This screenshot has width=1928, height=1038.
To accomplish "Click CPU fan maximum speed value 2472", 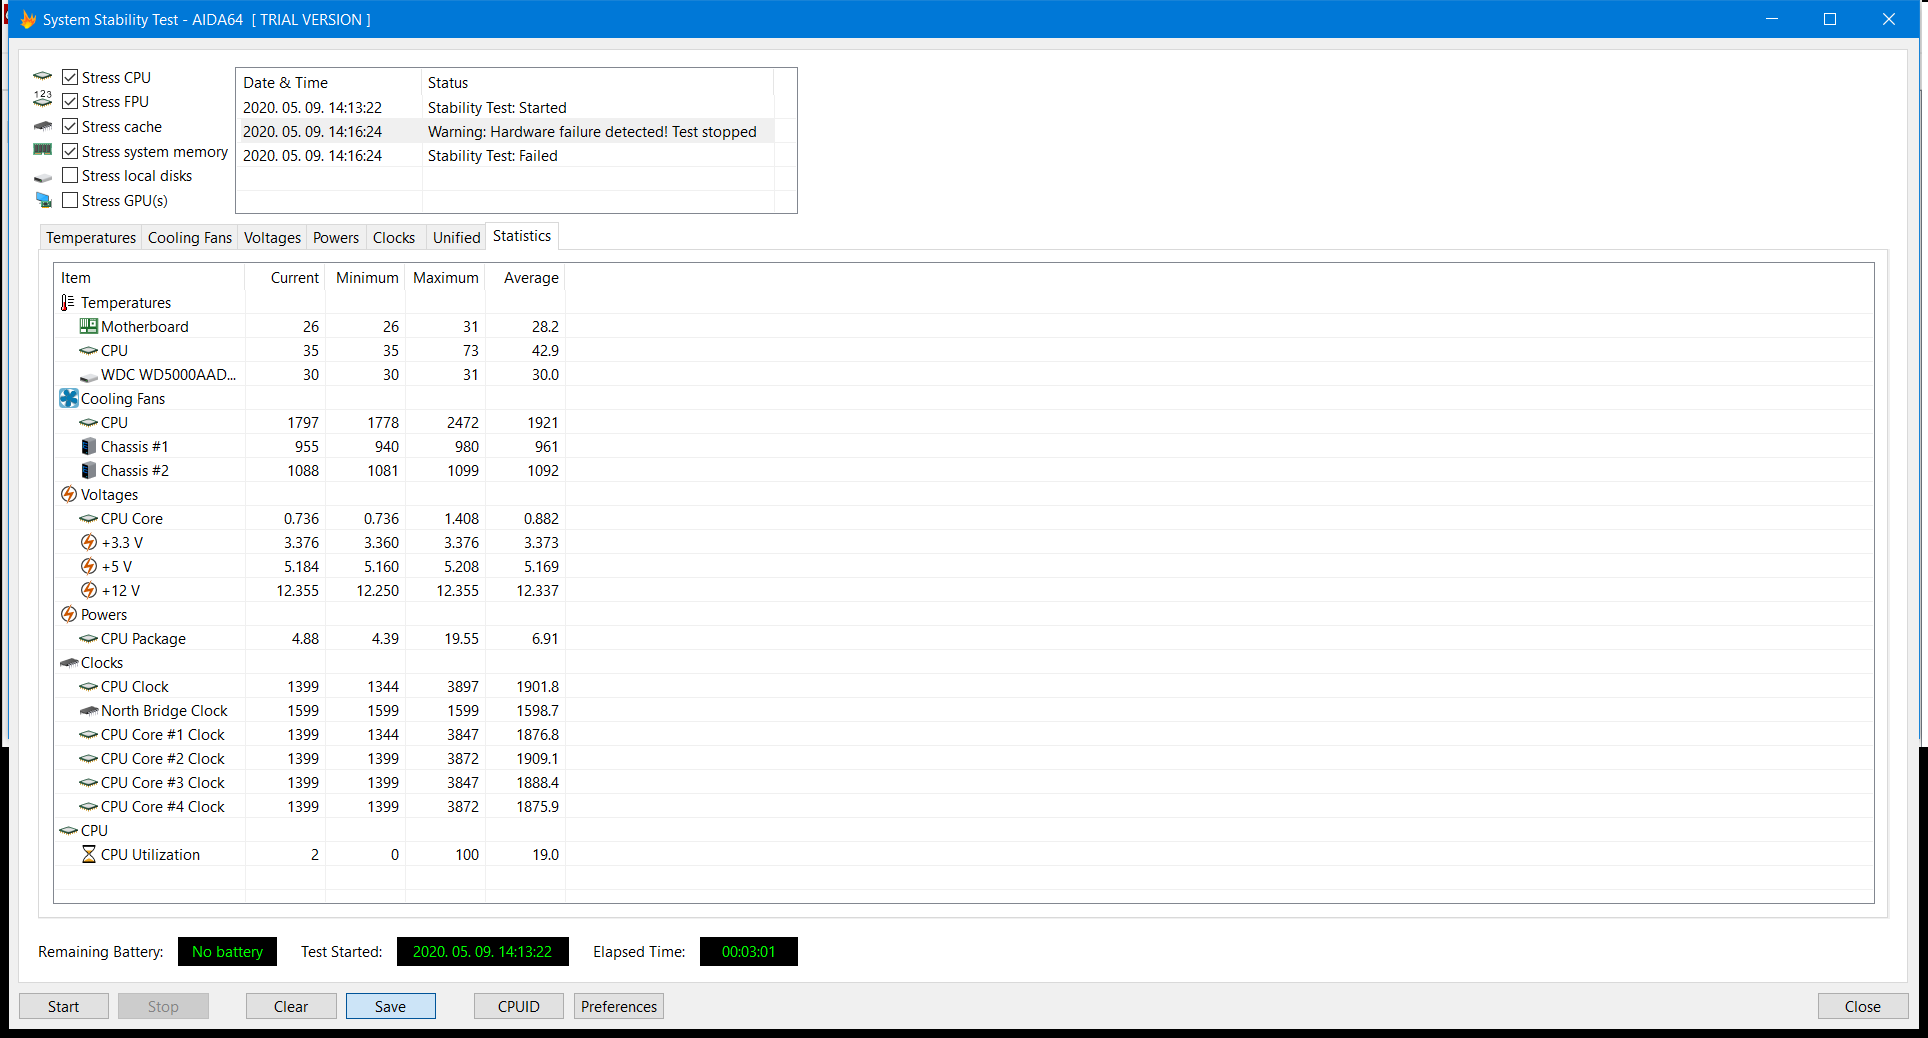I will [x=462, y=422].
